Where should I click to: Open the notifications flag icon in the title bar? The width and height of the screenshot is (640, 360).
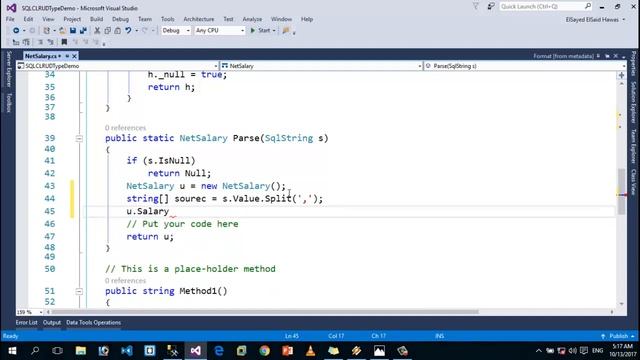(x=476, y=7)
